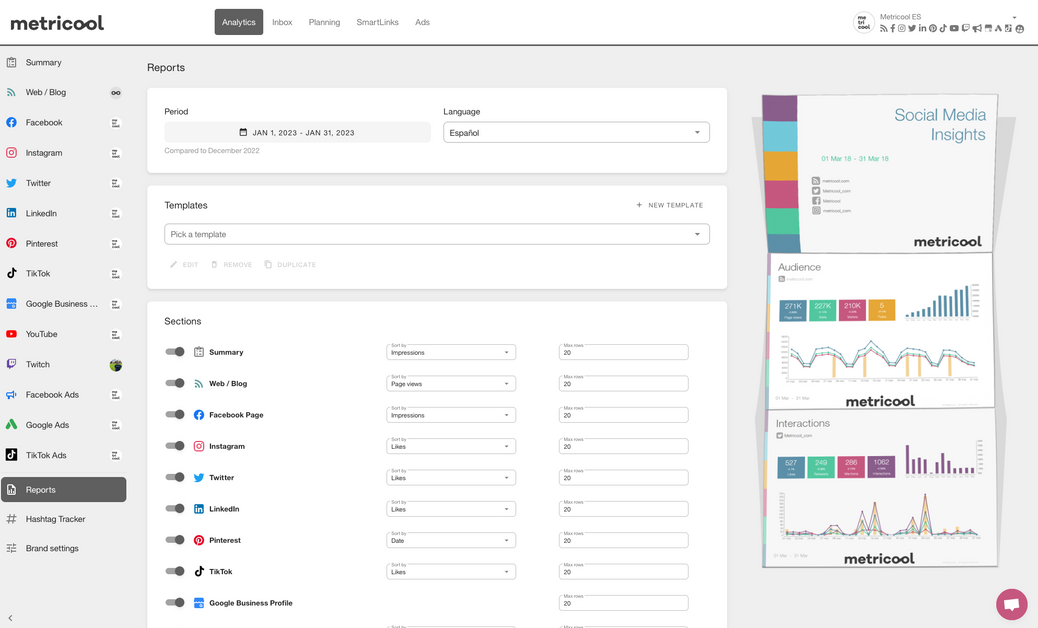The height and width of the screenshot is (628, 1038).
Task: Click the Social Media Insights report preview cover
Action: click(x=880, y=173)
